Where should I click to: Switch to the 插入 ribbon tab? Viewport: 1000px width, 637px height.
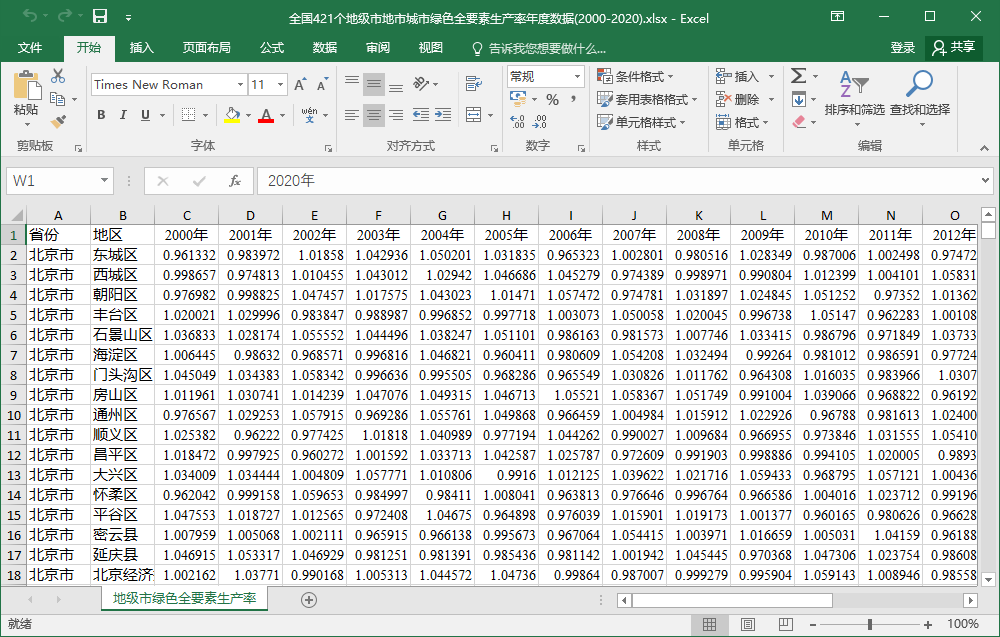pos(142,48)
